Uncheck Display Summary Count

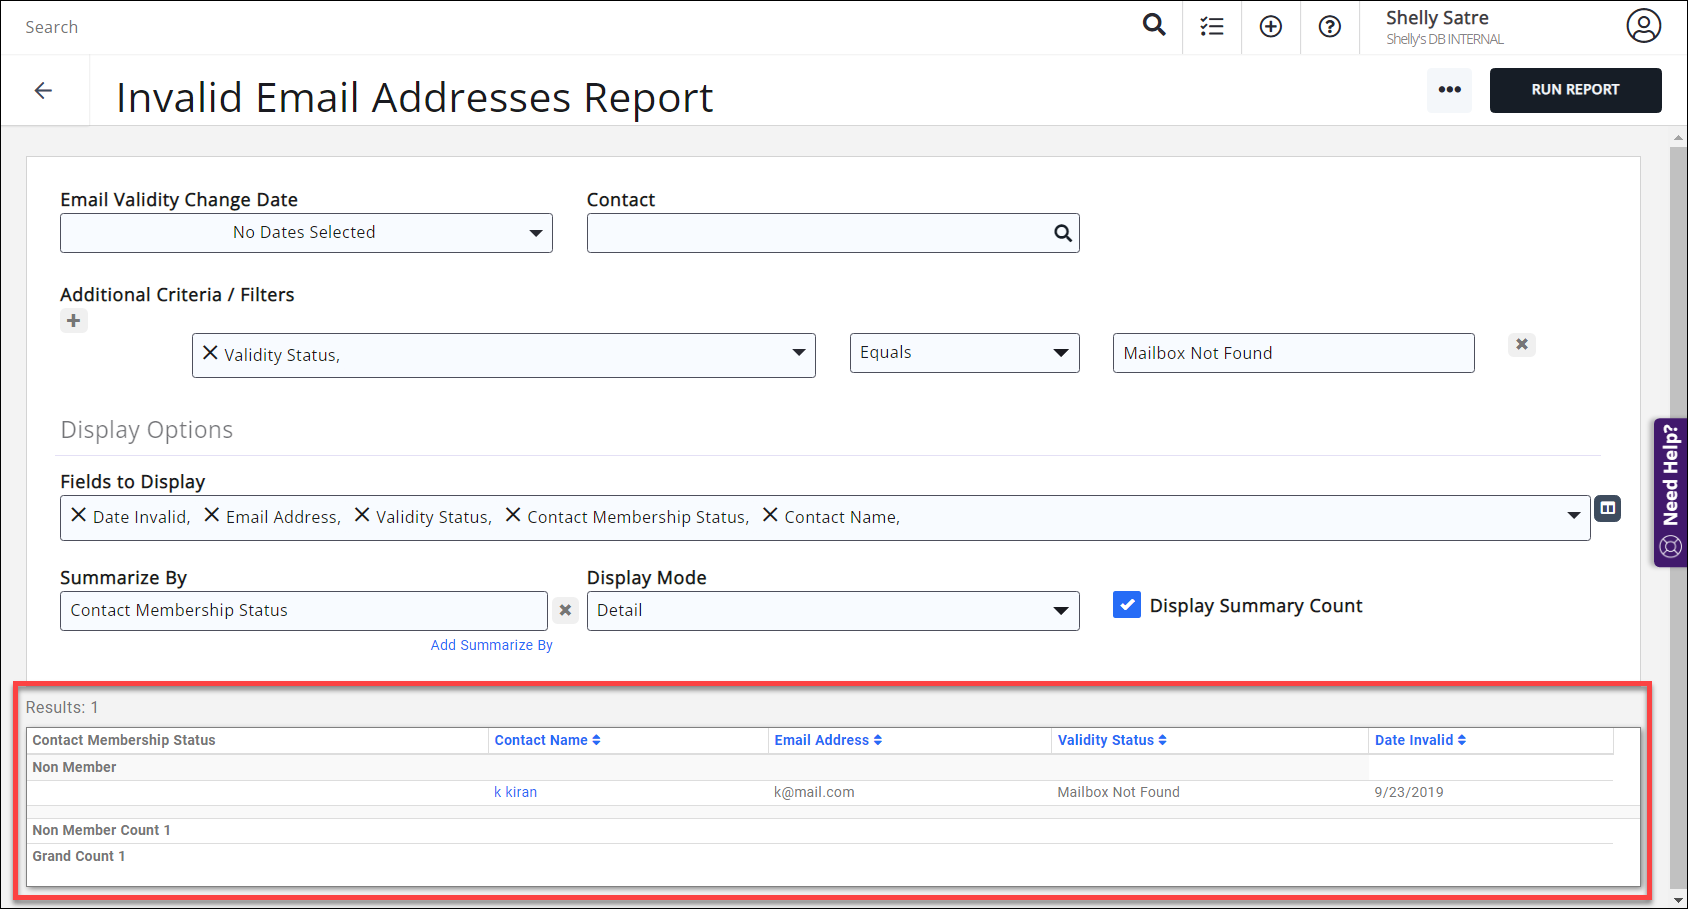click(x=1126, y=604)
